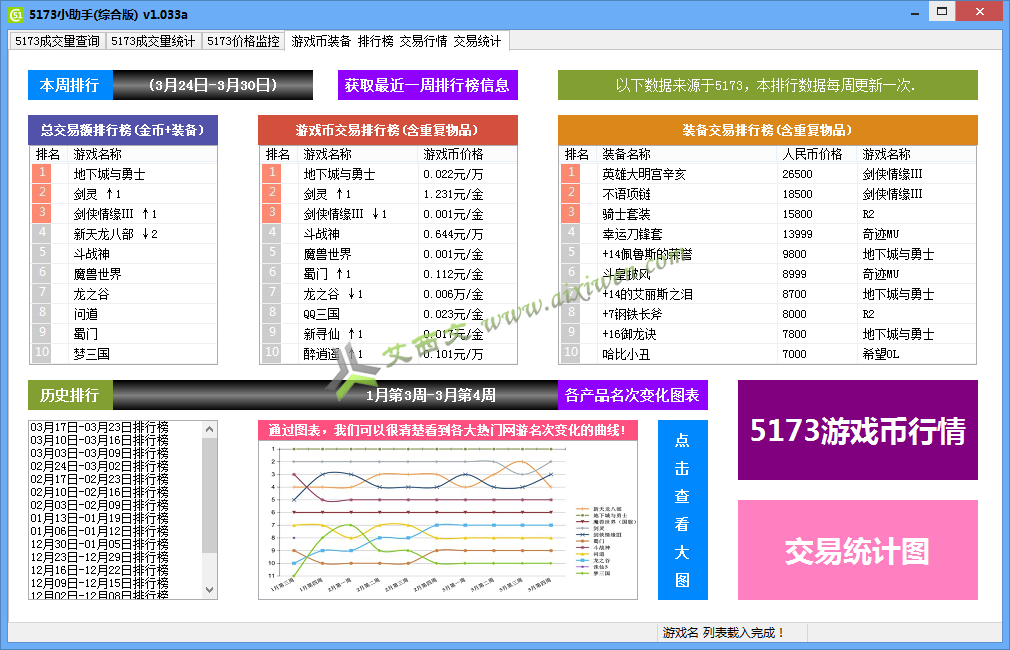Viewport: 1010px width, 650px height.
Task: Minimize the 5173小助手 window
Action: pyautogui.click(x=915, y=12)
